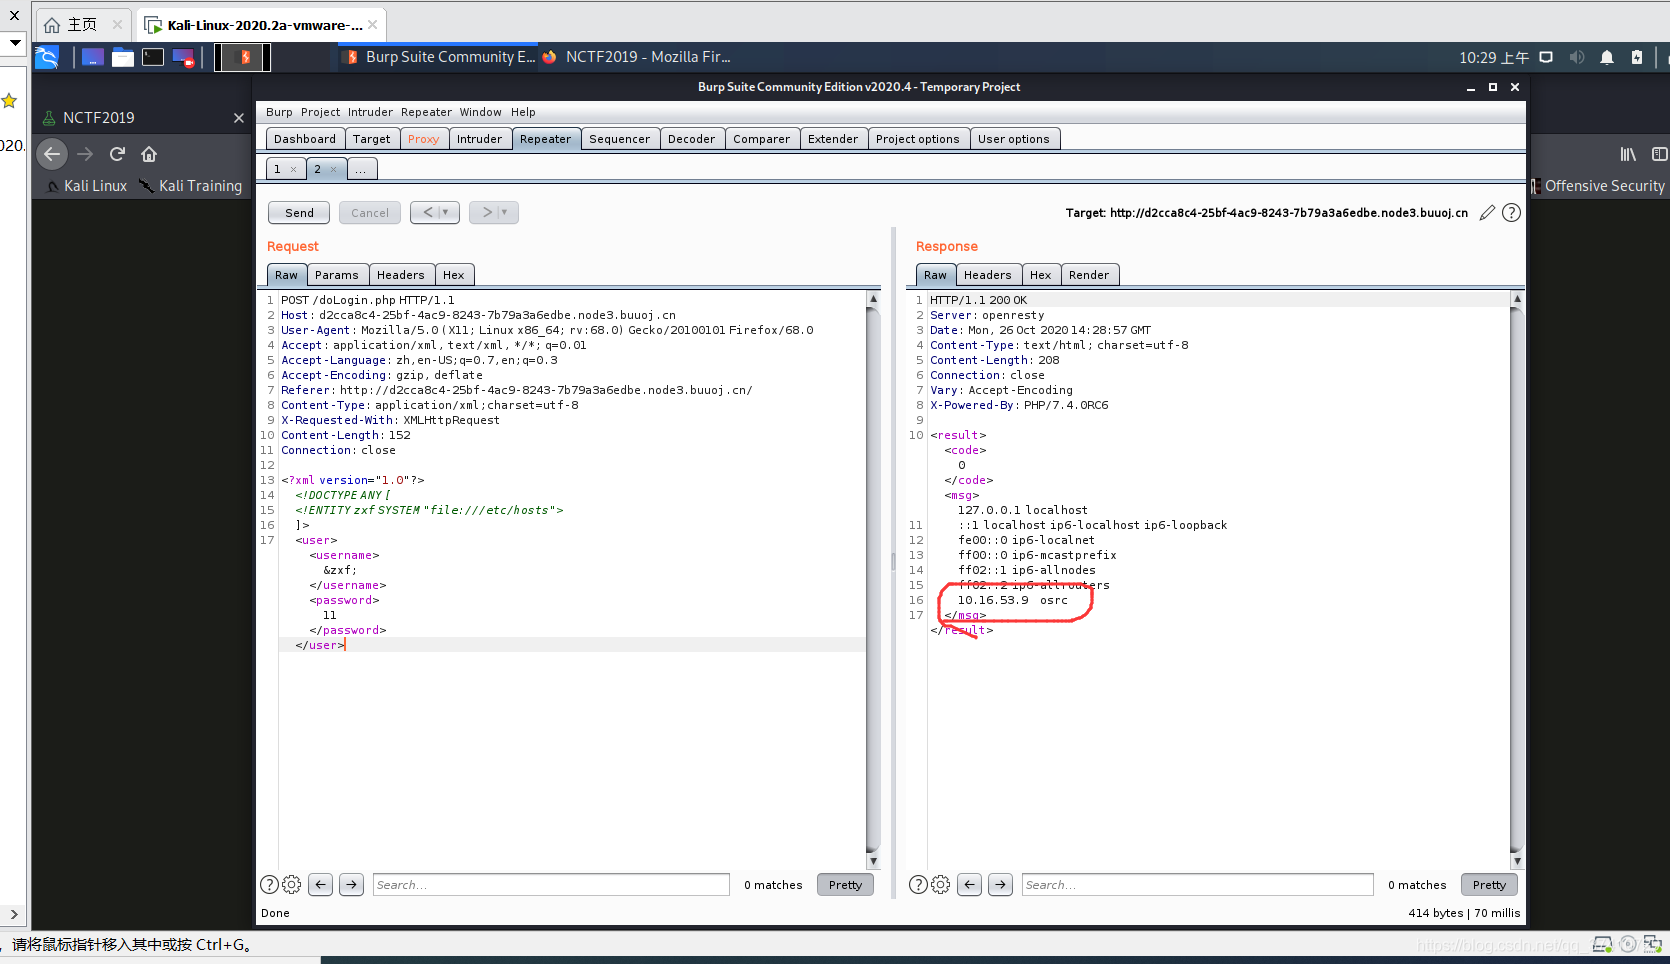
Task: Go to next request search match
Action: [351, 884]
